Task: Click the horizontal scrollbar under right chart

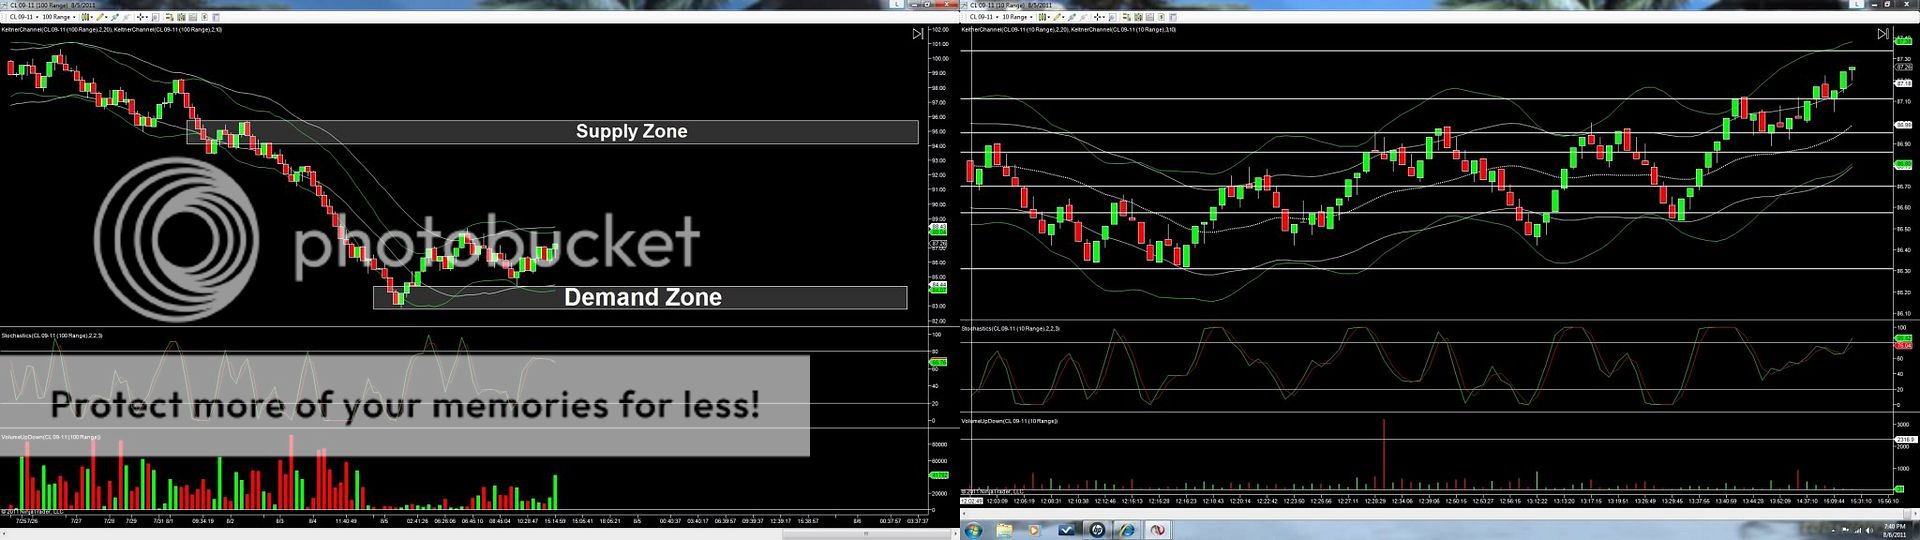Action: pyautogui.click(x=1440, y=513)
